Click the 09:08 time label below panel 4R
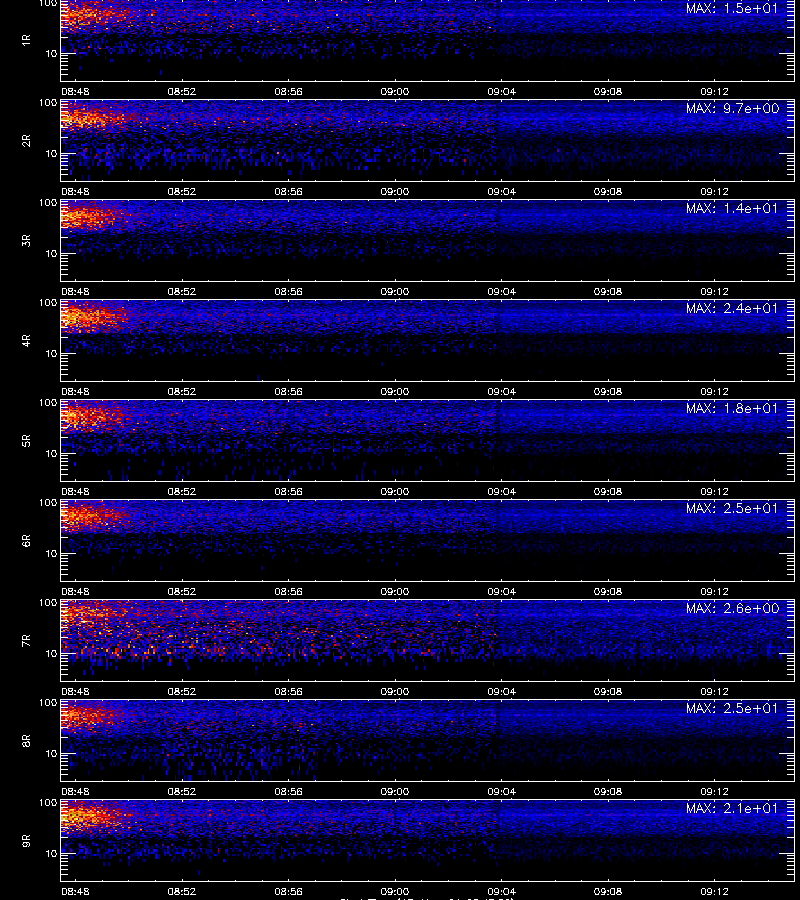Screen dimensions: 800x900 point(608,391)
